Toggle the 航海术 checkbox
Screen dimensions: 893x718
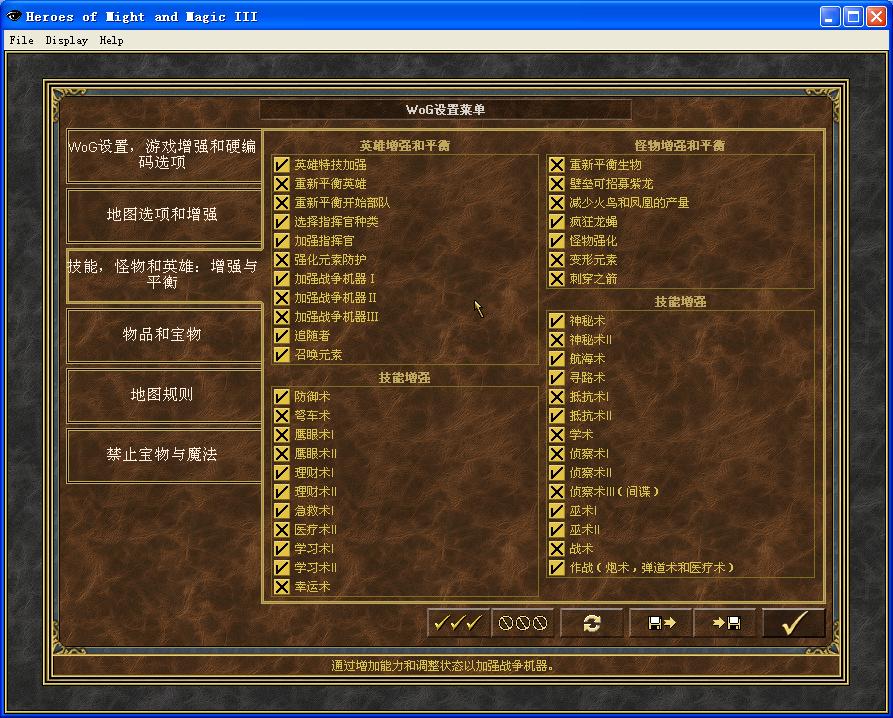(556, 359)
